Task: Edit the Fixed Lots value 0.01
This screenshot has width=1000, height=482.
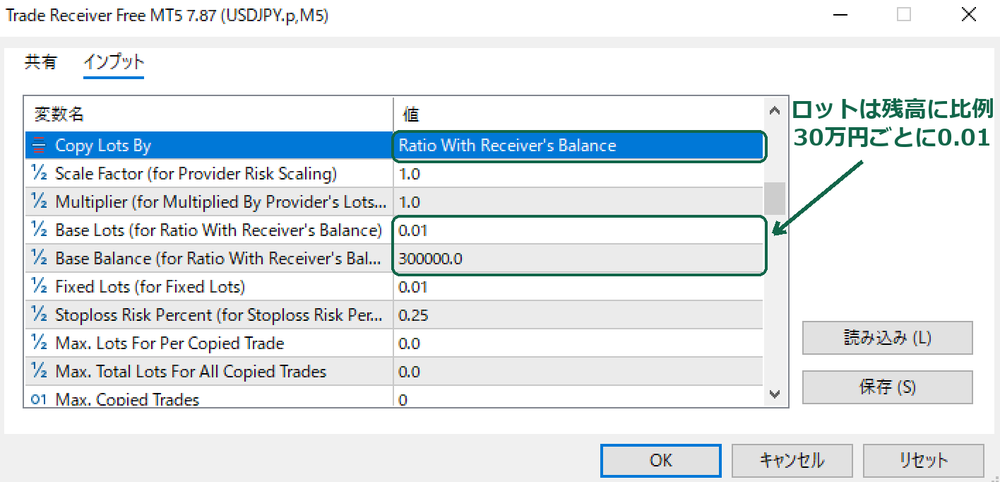Action: click(578, 287)
